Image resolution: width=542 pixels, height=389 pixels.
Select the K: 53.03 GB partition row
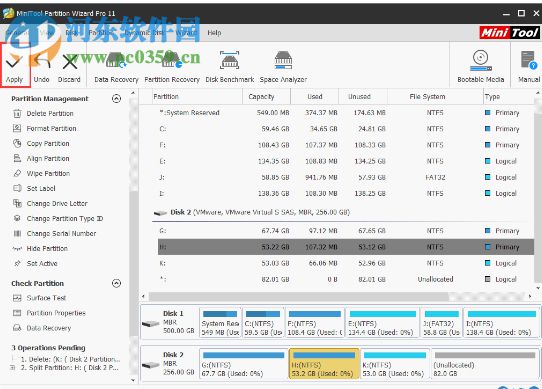[346, 263]
